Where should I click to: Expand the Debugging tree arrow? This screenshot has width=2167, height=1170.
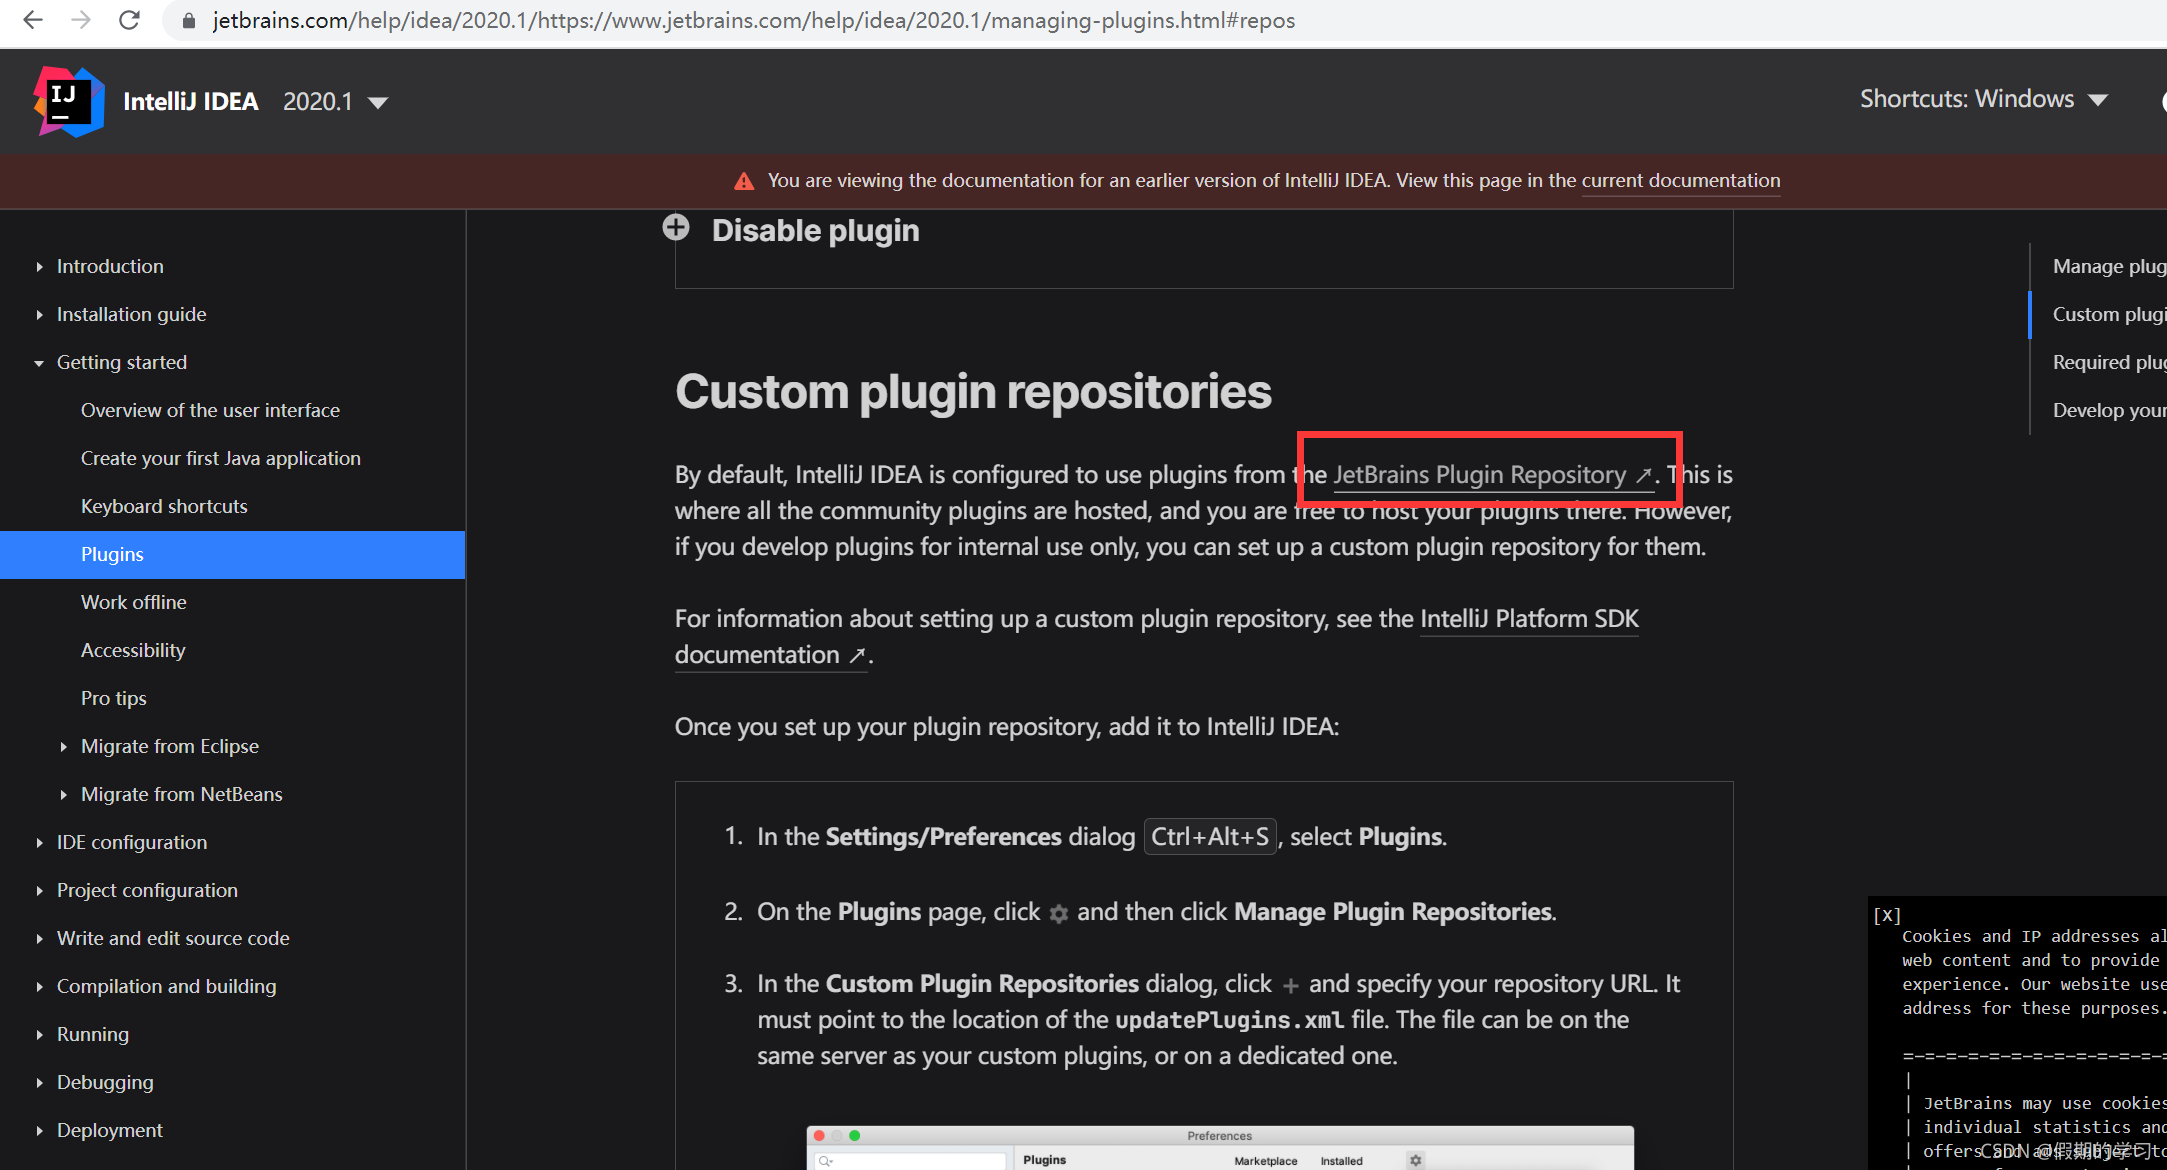pos(39,1083)
